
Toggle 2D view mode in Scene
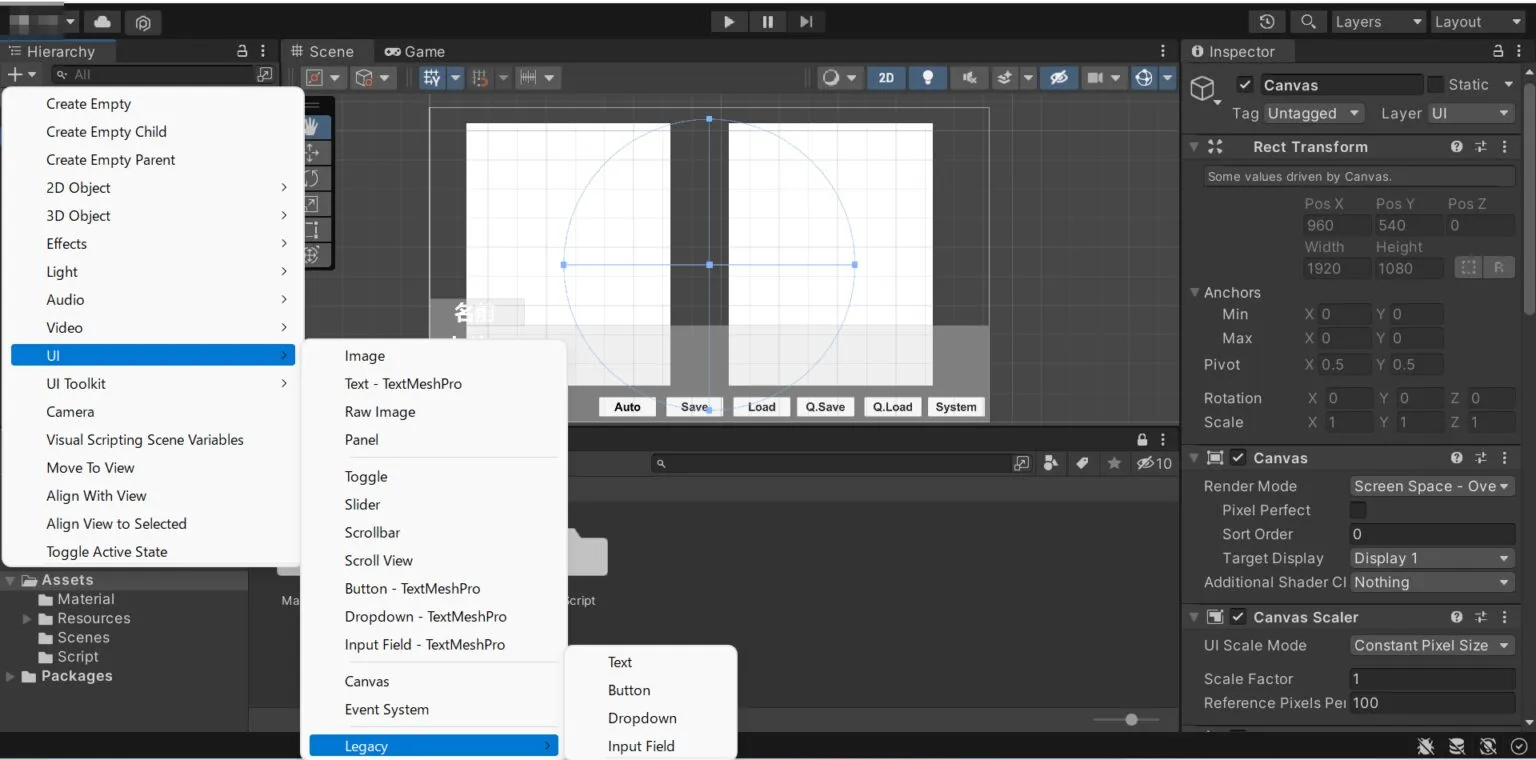point(886,78)
